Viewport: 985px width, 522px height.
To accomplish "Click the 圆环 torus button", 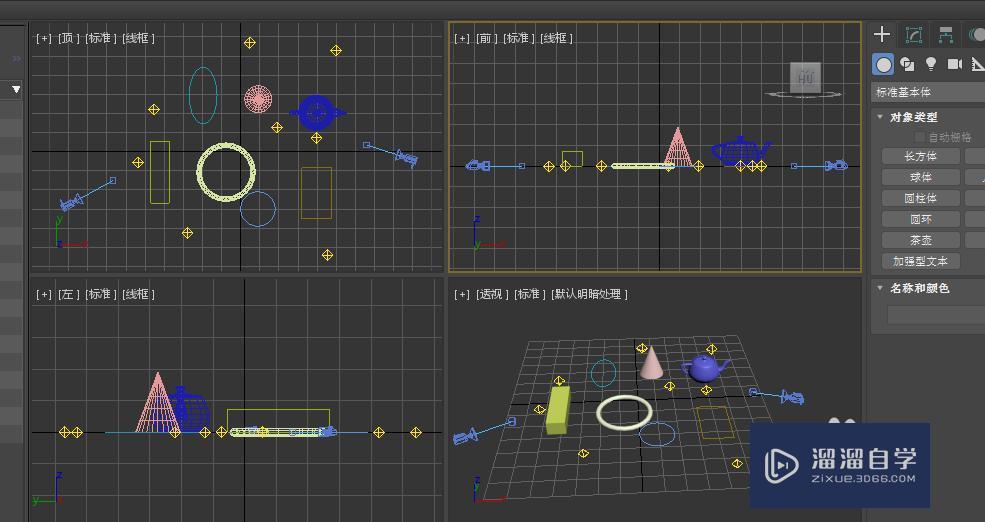I will coord(921,219).
